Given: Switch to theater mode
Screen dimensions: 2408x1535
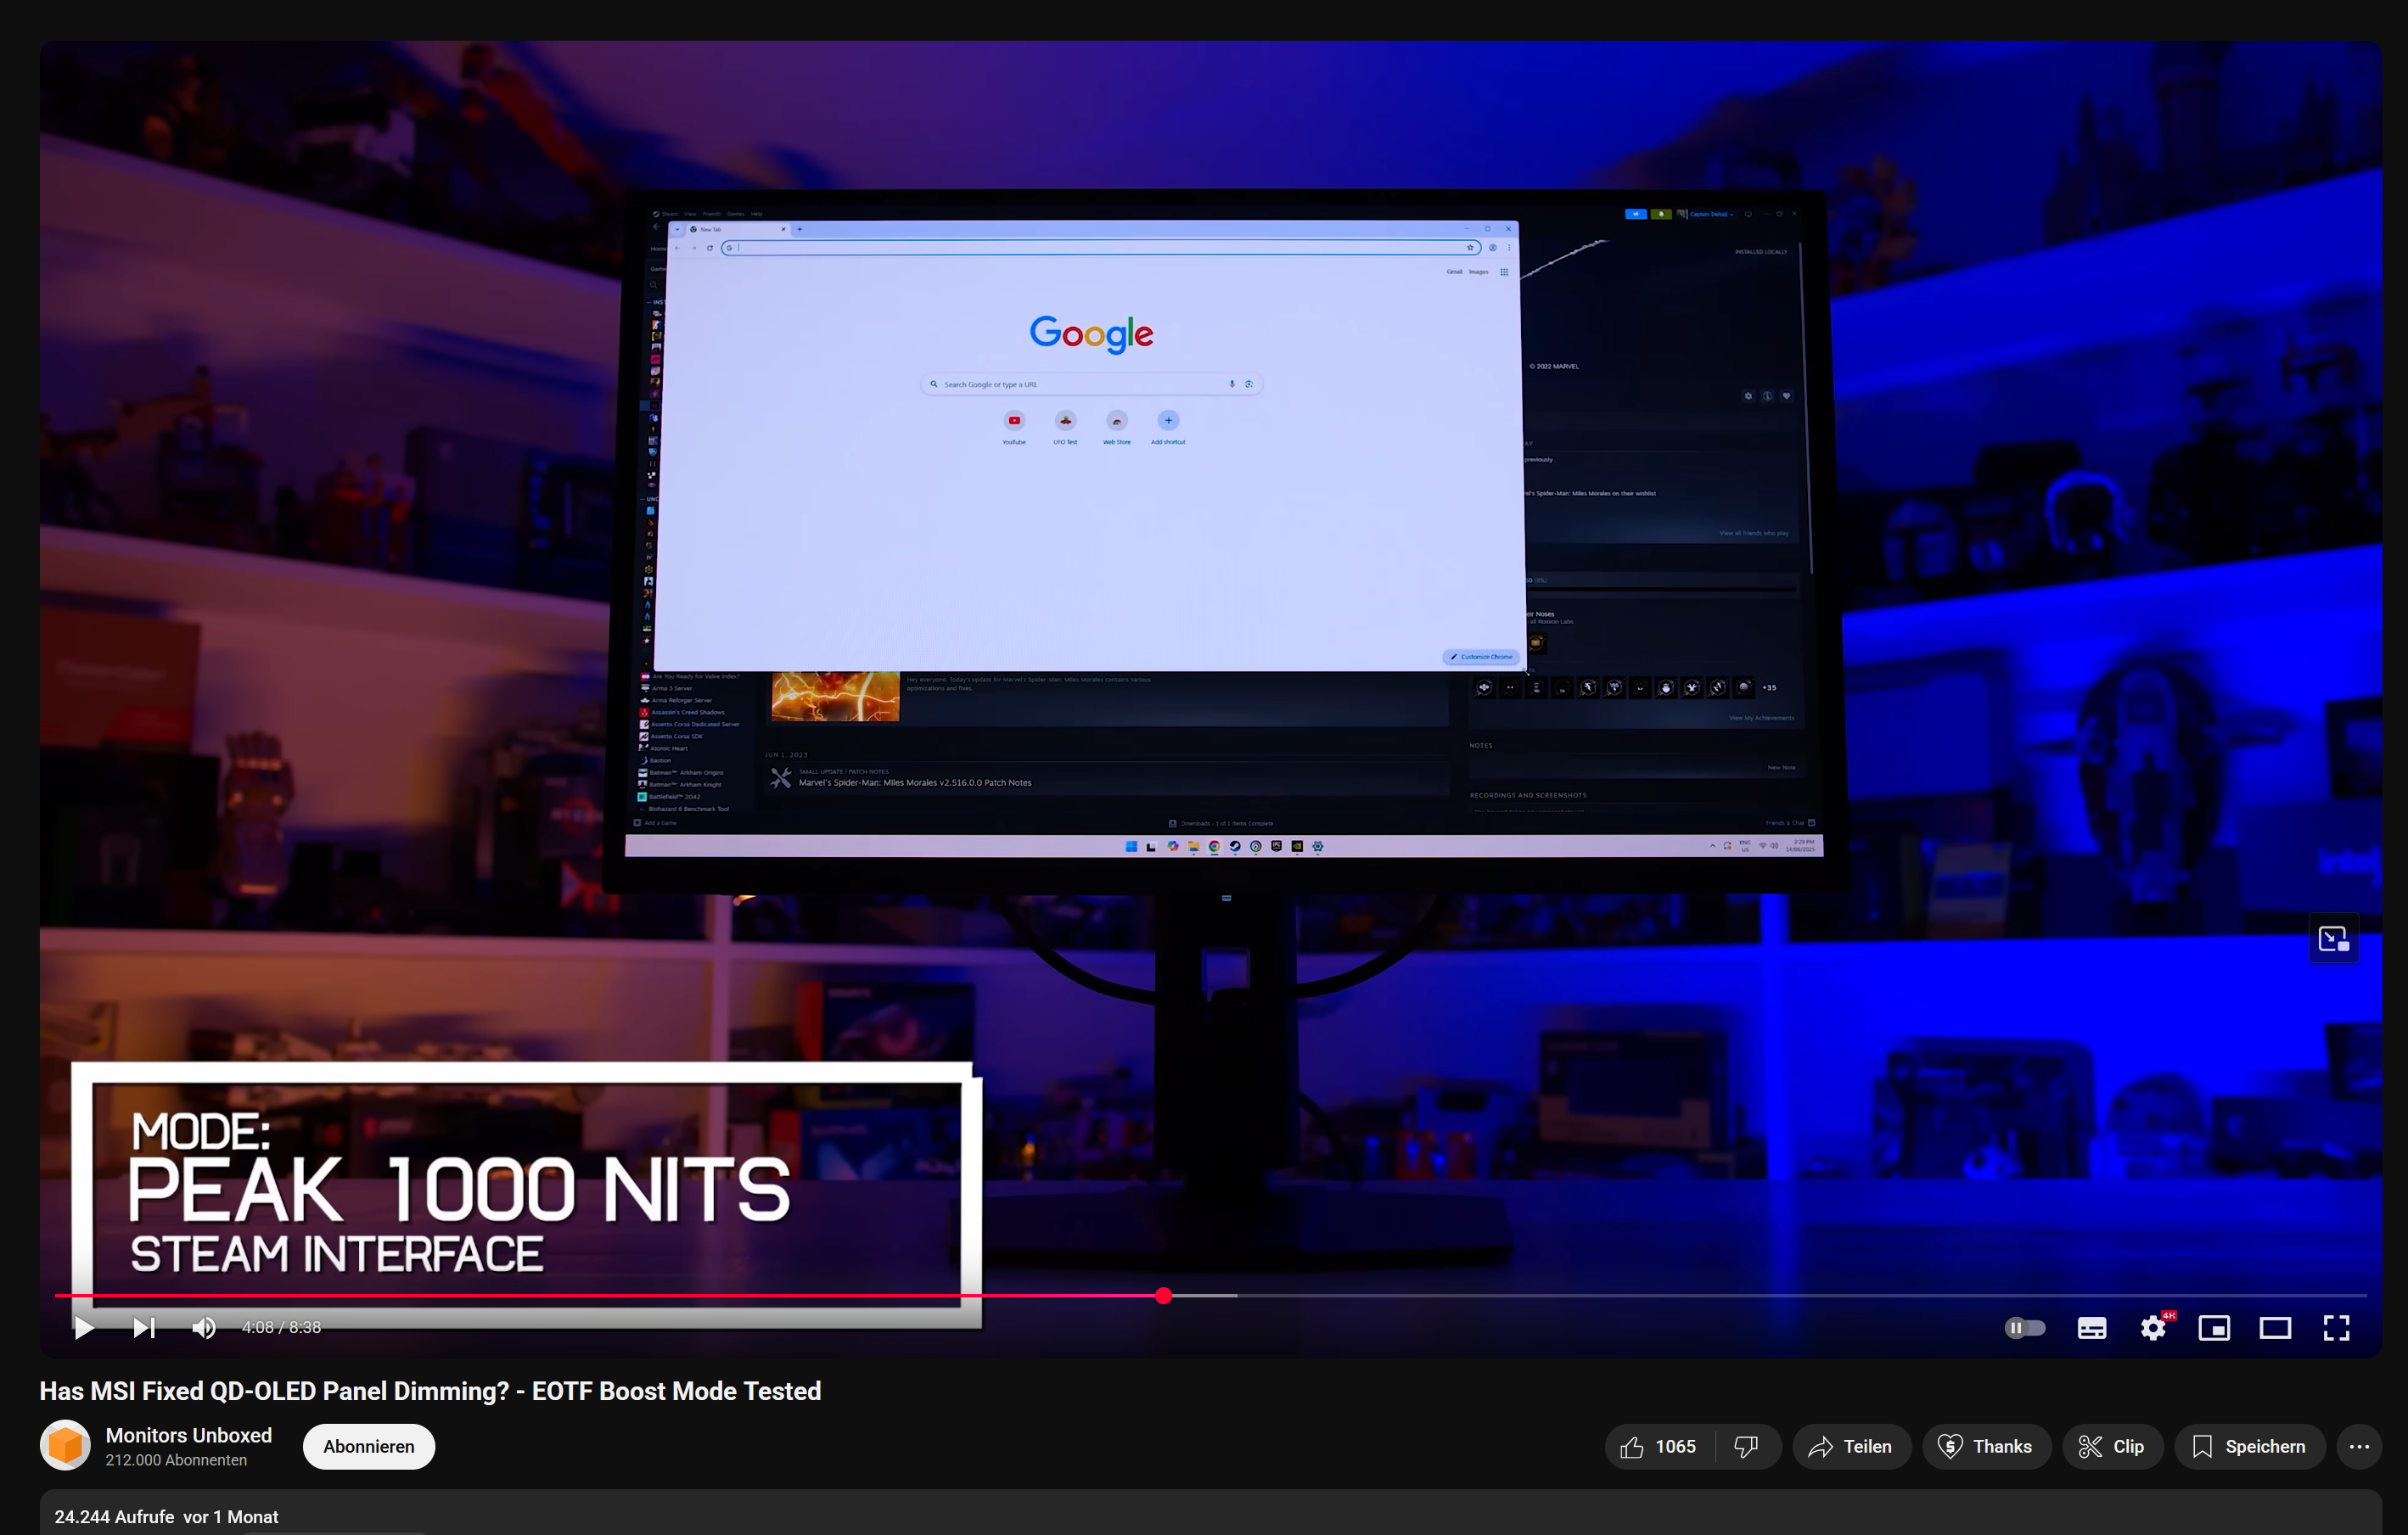Looking at the screenshot, I should [x=2274, y=1327].
